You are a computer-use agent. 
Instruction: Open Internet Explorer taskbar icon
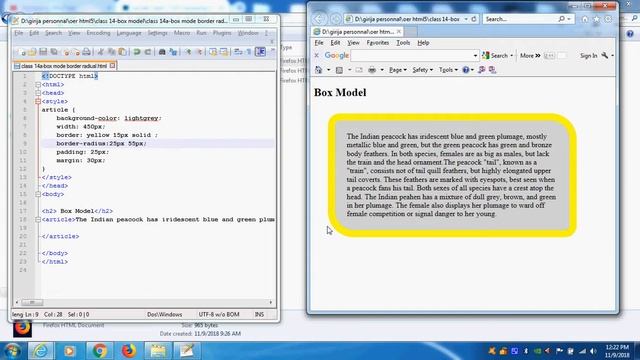coord(40,351)
